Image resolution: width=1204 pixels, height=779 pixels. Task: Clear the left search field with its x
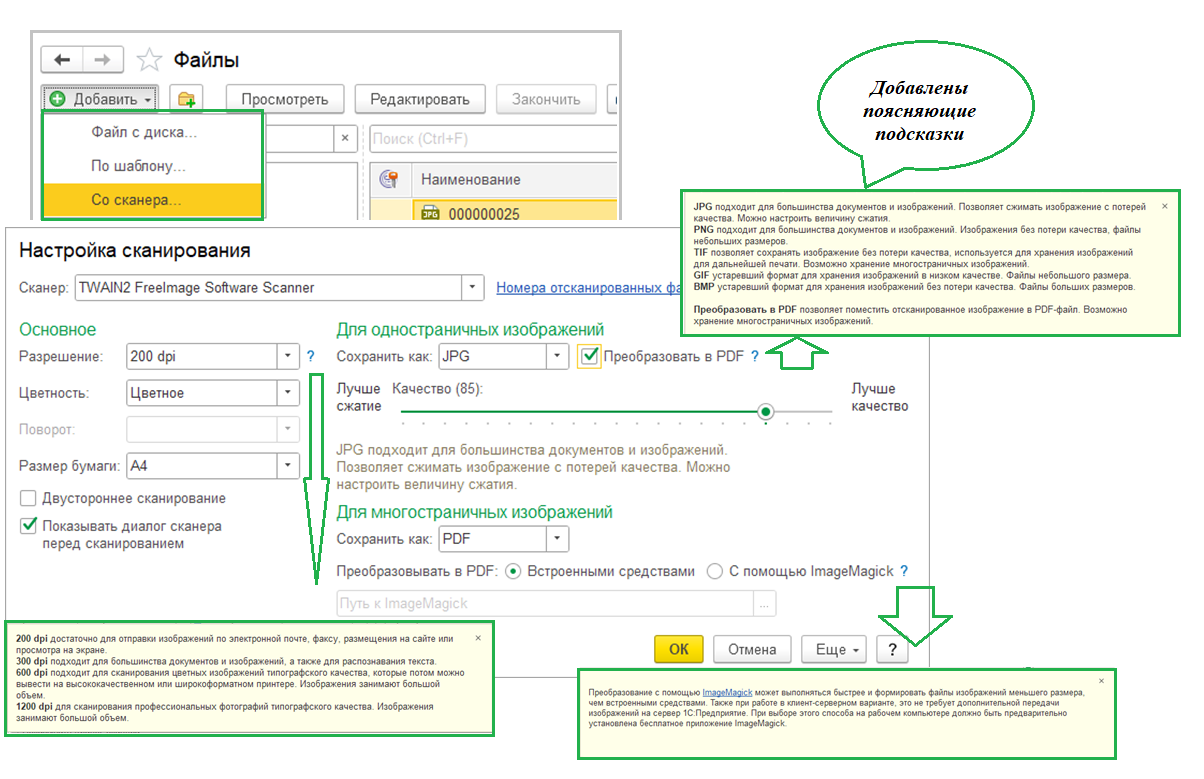pyautogui.click(x=345, y=138)
